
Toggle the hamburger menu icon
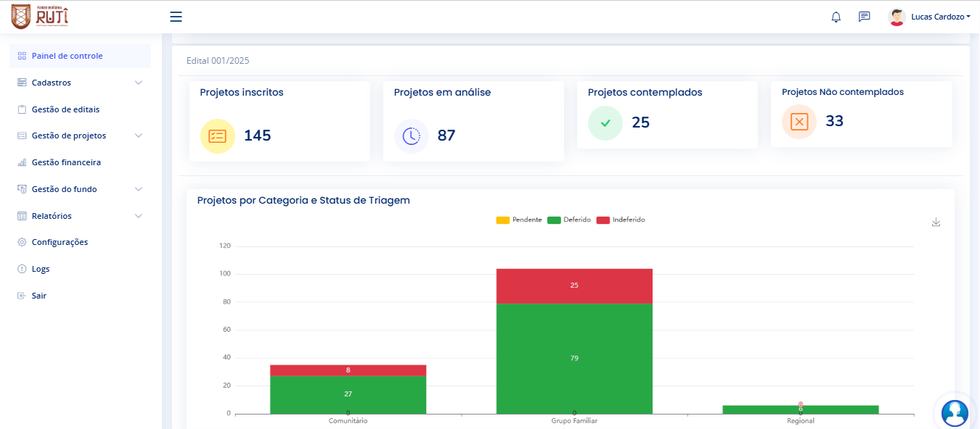click(x=176, y=17)
